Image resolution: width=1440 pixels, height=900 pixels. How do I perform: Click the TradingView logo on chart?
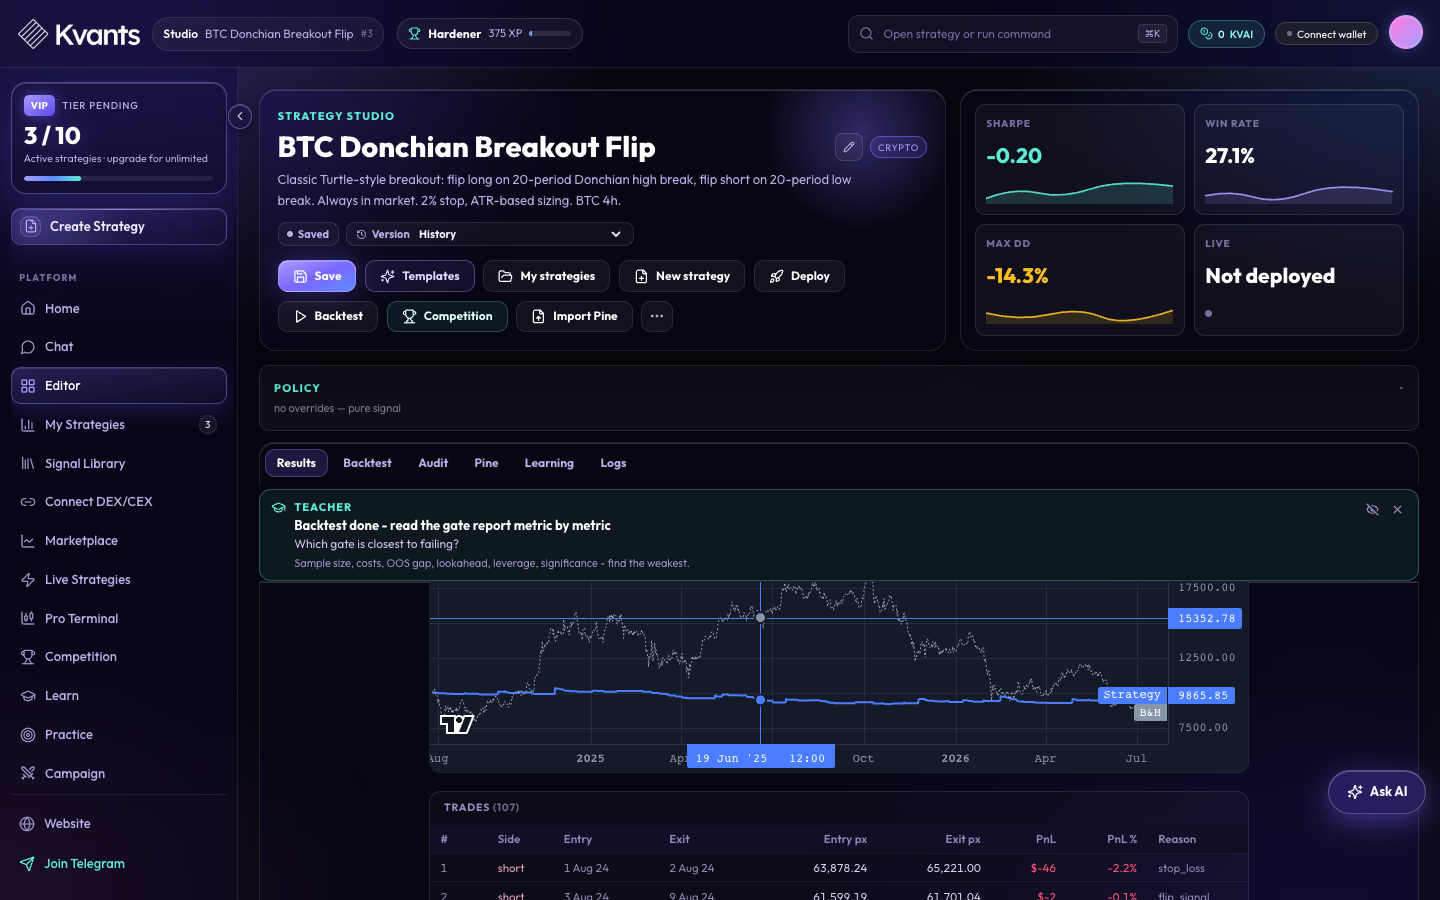pyautogui.click(x=457, y=724)
